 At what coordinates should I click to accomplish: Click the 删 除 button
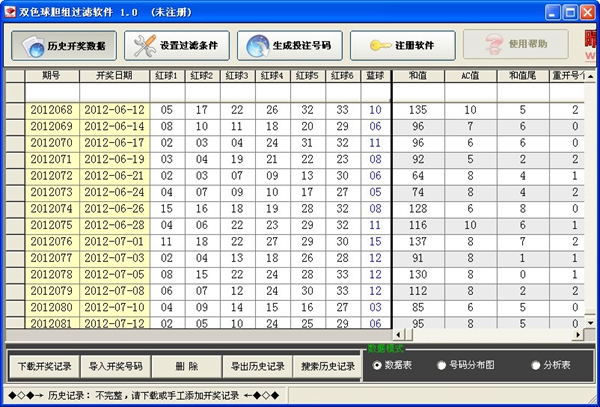point(187,366)
